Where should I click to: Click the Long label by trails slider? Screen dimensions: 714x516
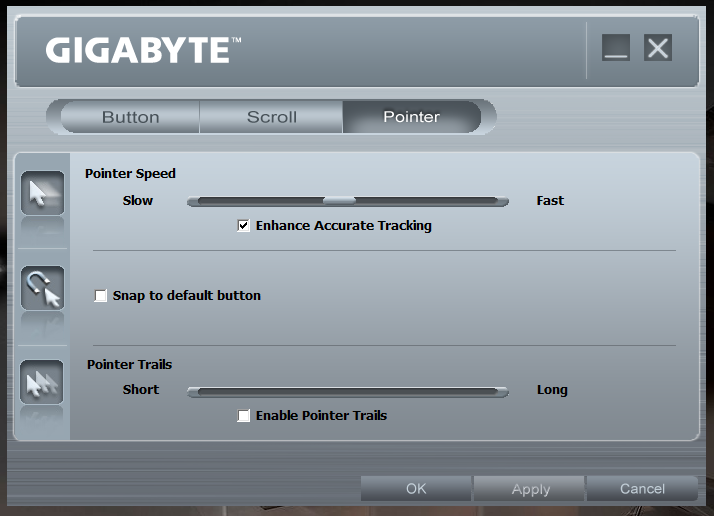(x=552, y=390)
